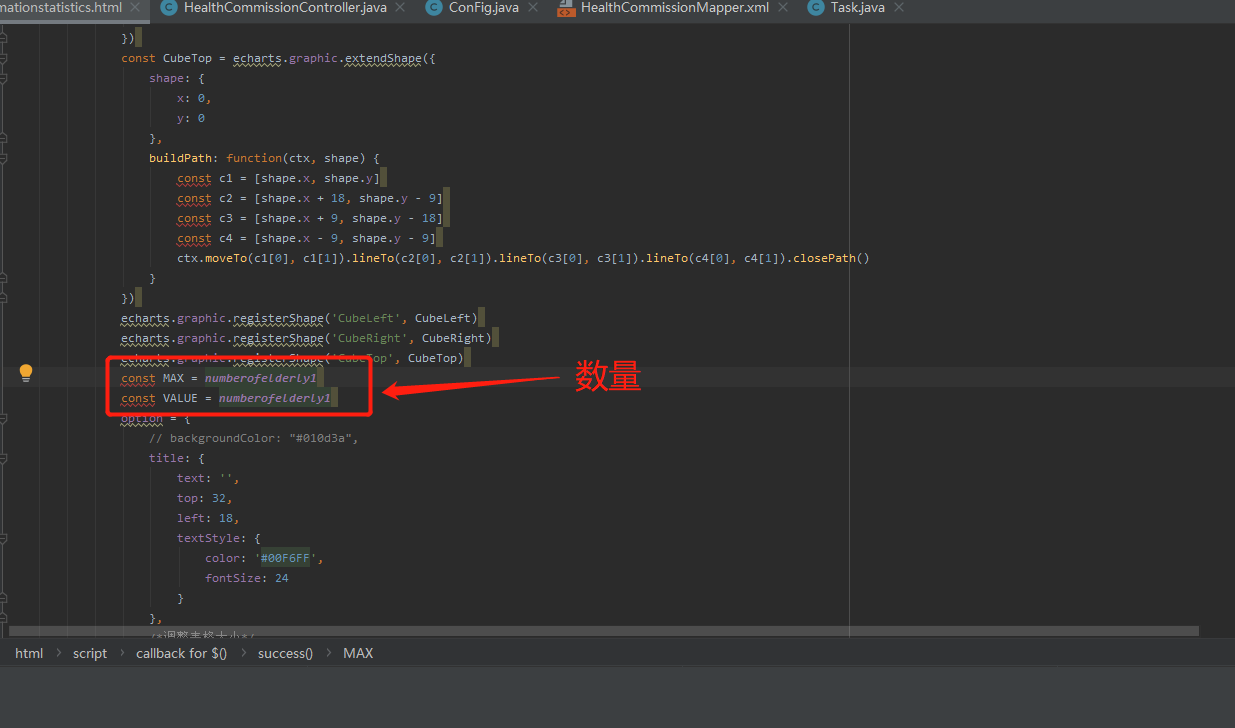Select the script breadcrumb
1235x728 pixels.
pos(90,653)
